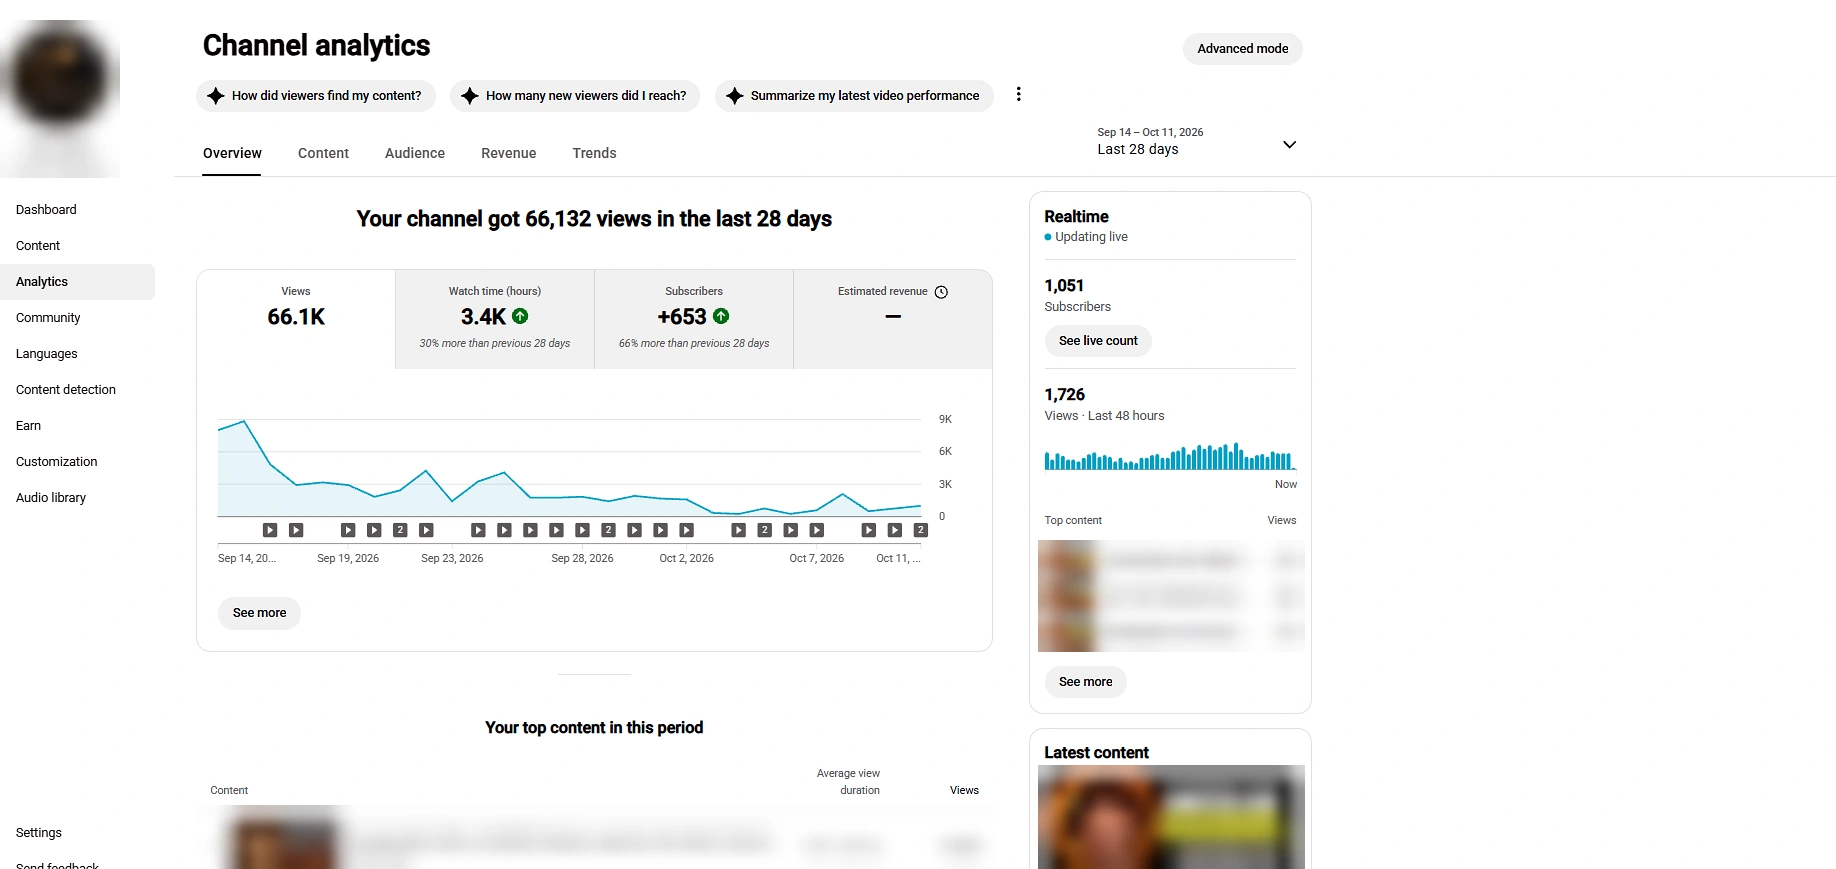The height and width of the screenshot is (869, 1836).
Task: Click the Advanced mode button
Action: (x=1242, y=49)
